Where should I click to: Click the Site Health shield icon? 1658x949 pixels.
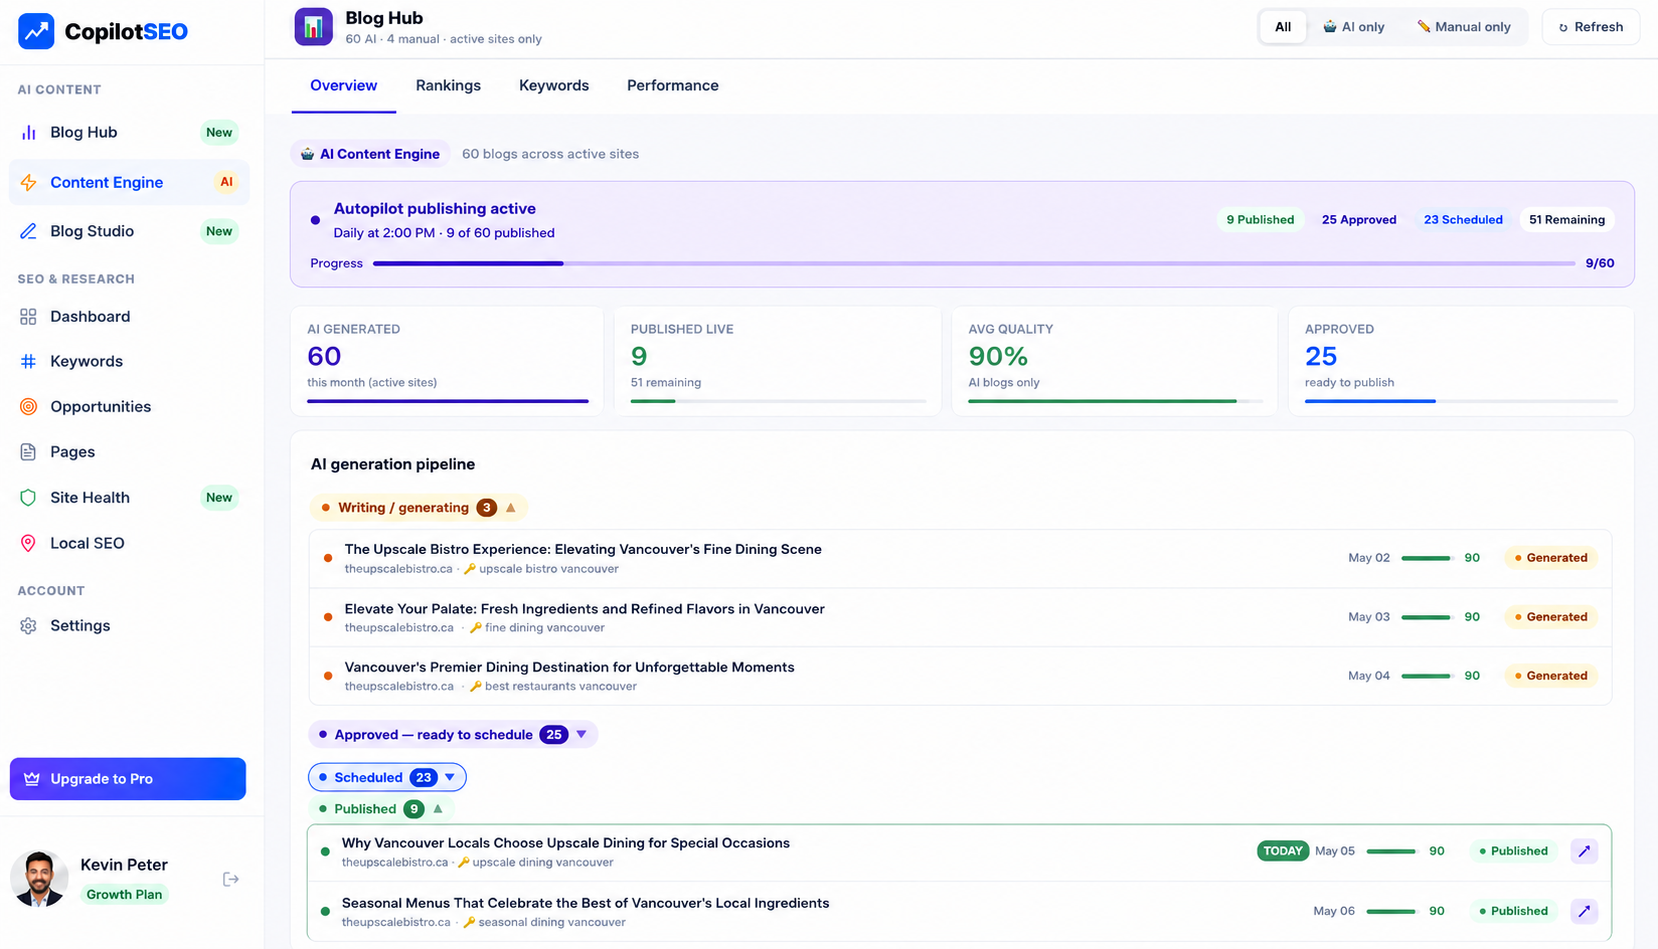[x=28, y=497]
